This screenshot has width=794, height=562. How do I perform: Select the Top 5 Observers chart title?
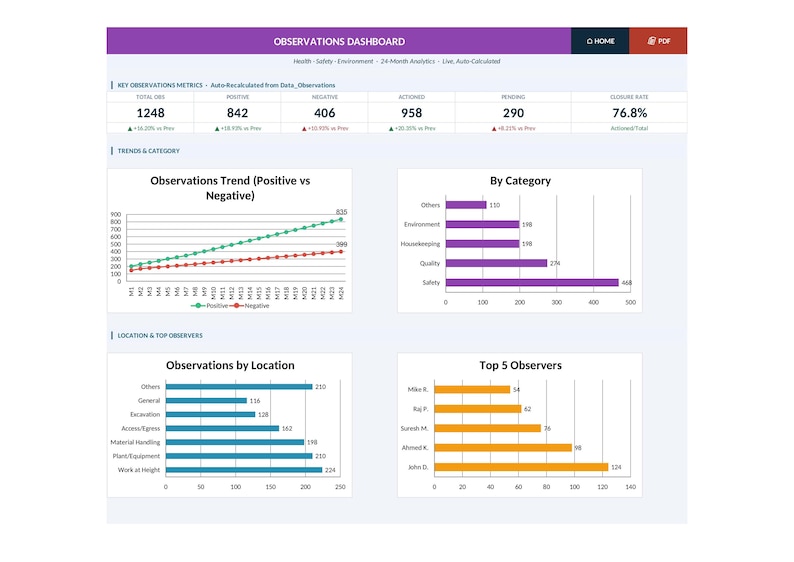coord(521,365)
